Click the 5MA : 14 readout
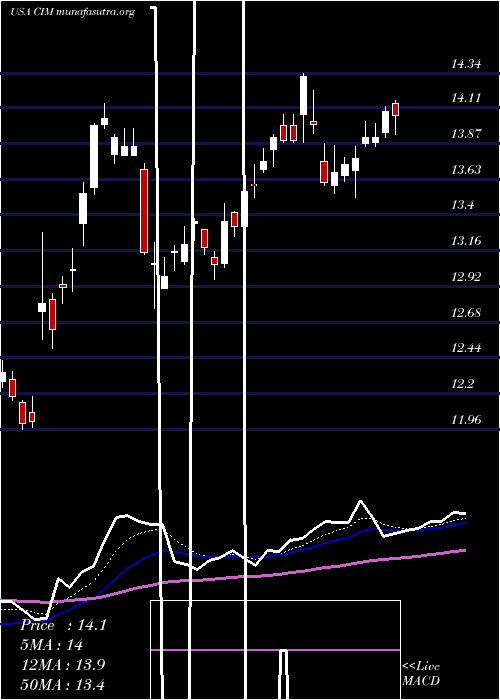500x700 pixels. click(x=52, y=645)
